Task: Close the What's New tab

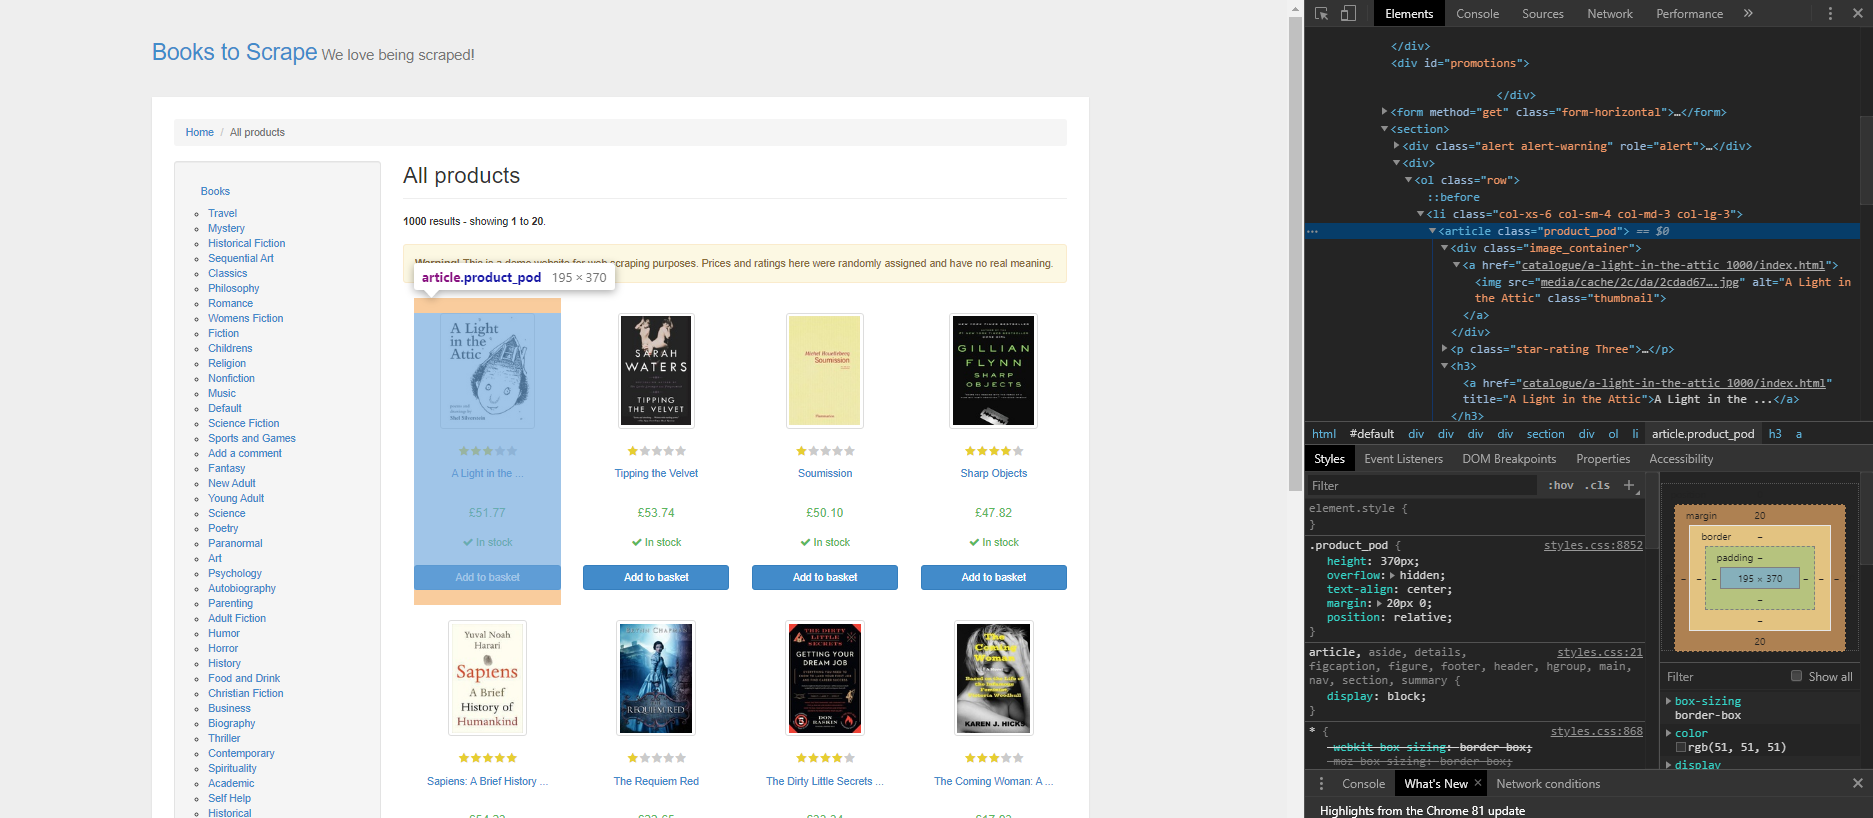Action: pos(1478,783)
